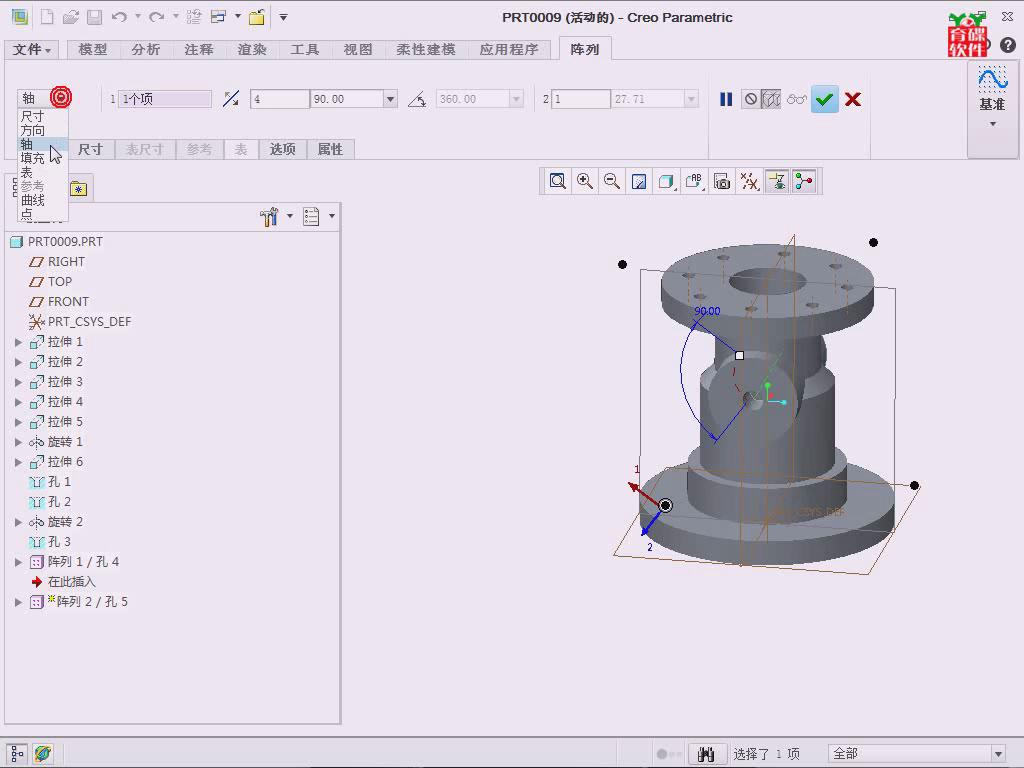Click the browser toggle icon in status bar

pos(43,754)
